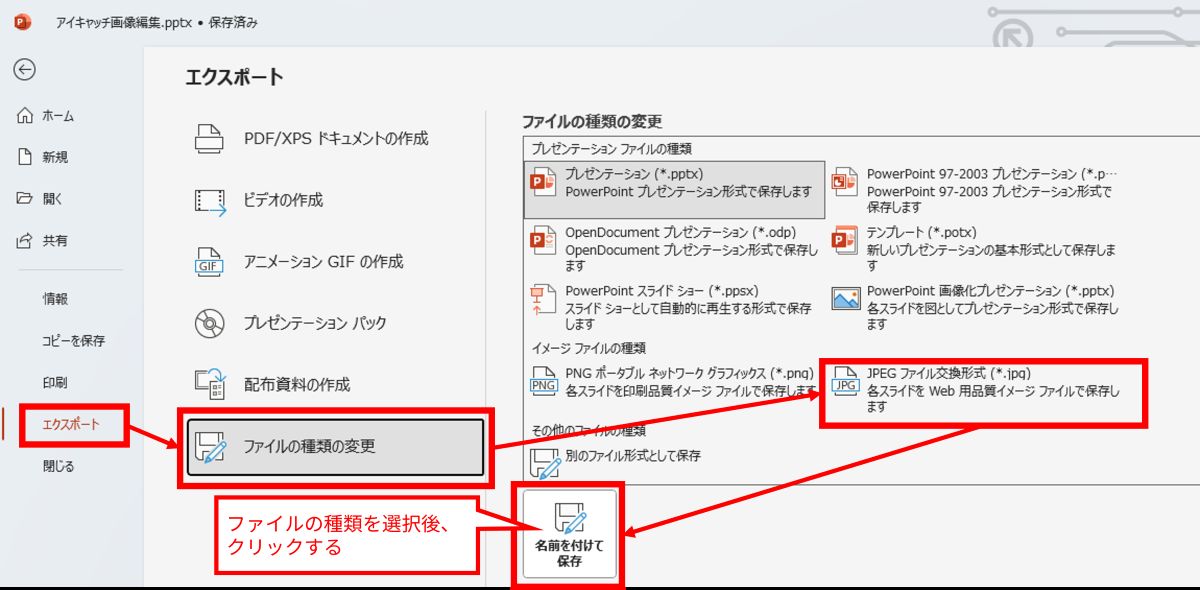Click the 名前を付けて保存 button
This screenshot has width=1200, height=590.
pyautogui.click(x=570, y=537)
